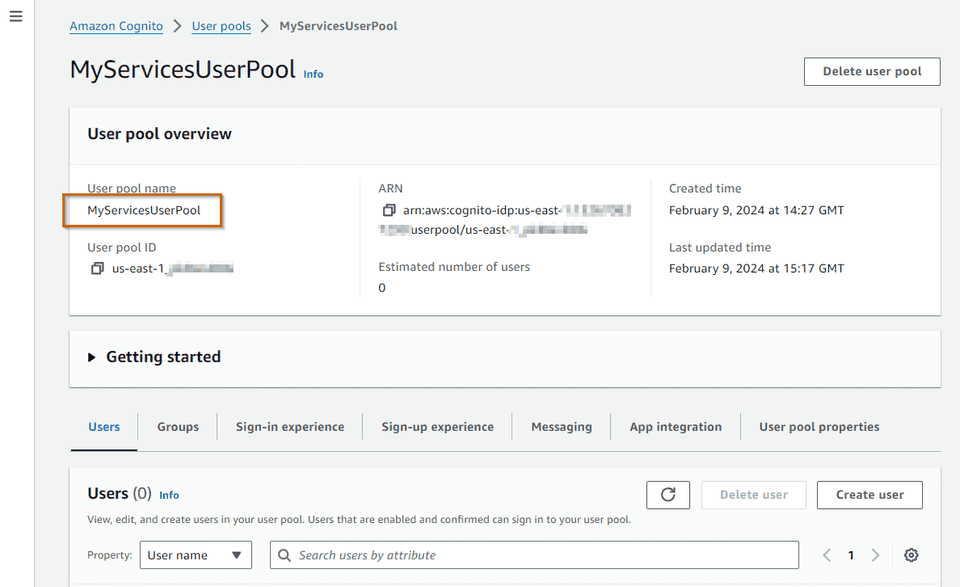Switch to the Sign-up experience tab
The height and width of the screenshot is (587, 960).
(x=437, y=427)
